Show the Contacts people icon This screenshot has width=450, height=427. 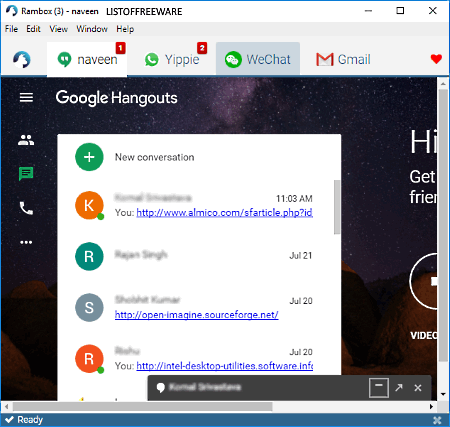26,140
